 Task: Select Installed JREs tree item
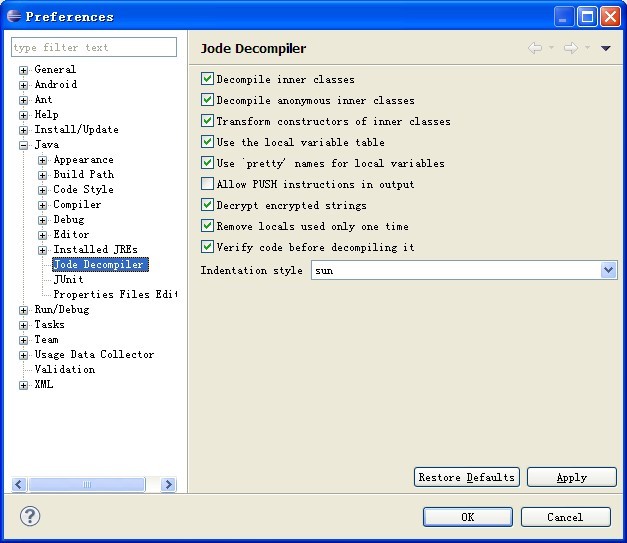96,249
